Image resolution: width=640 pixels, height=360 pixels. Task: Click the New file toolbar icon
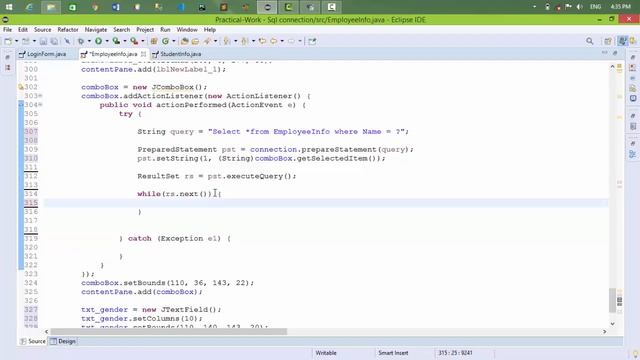click(8, 41)
